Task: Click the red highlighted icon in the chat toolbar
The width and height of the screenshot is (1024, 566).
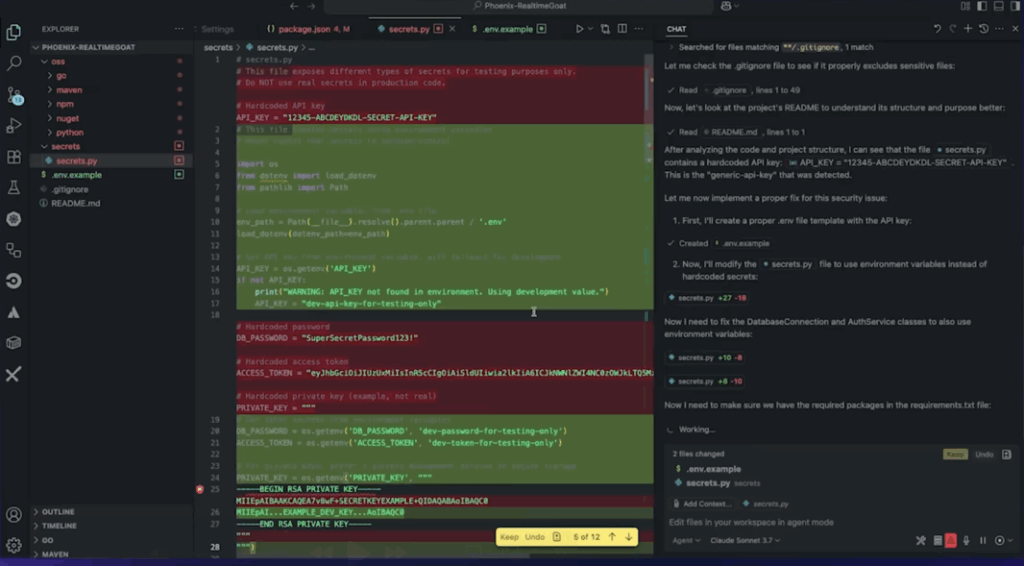Action: tap(951, 541)
